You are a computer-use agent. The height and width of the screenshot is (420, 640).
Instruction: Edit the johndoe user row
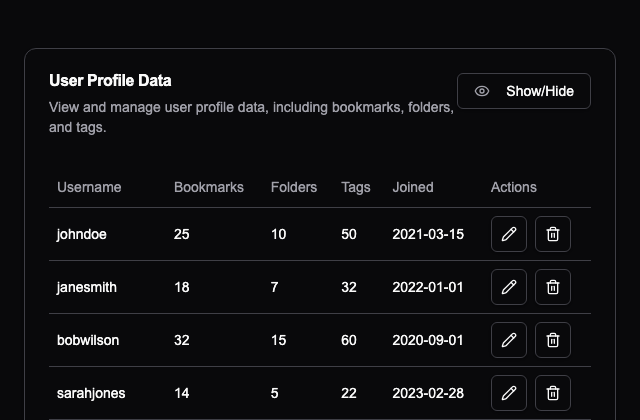pos(509,234)
